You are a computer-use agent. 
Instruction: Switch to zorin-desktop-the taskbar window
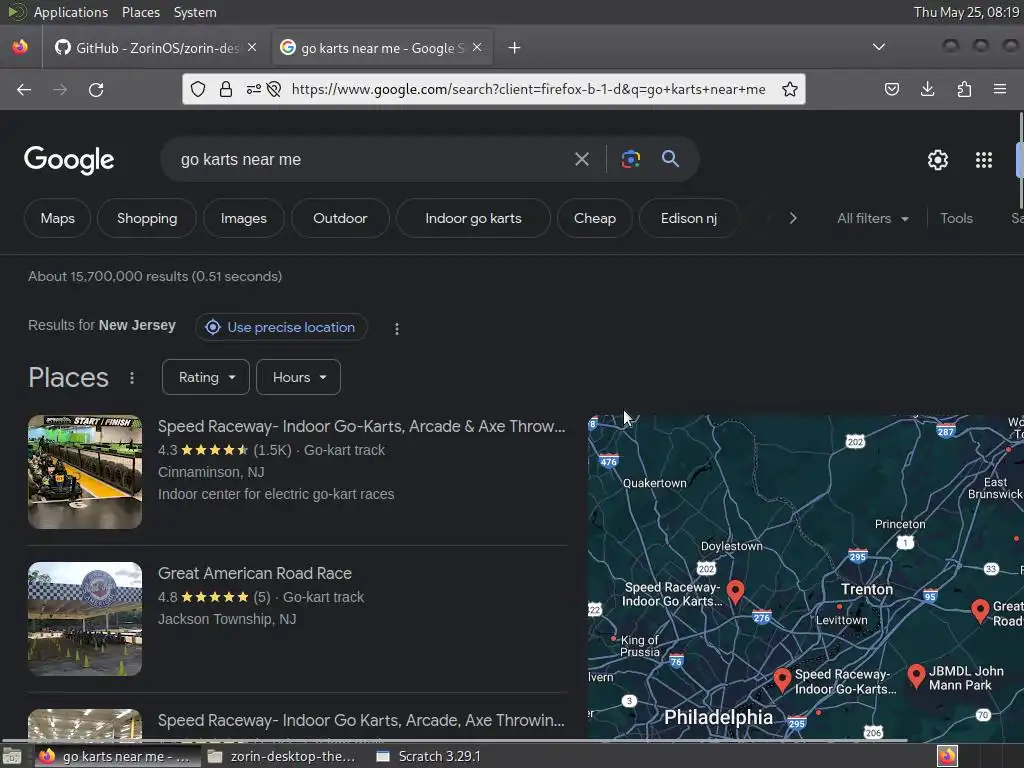[281, 756]
